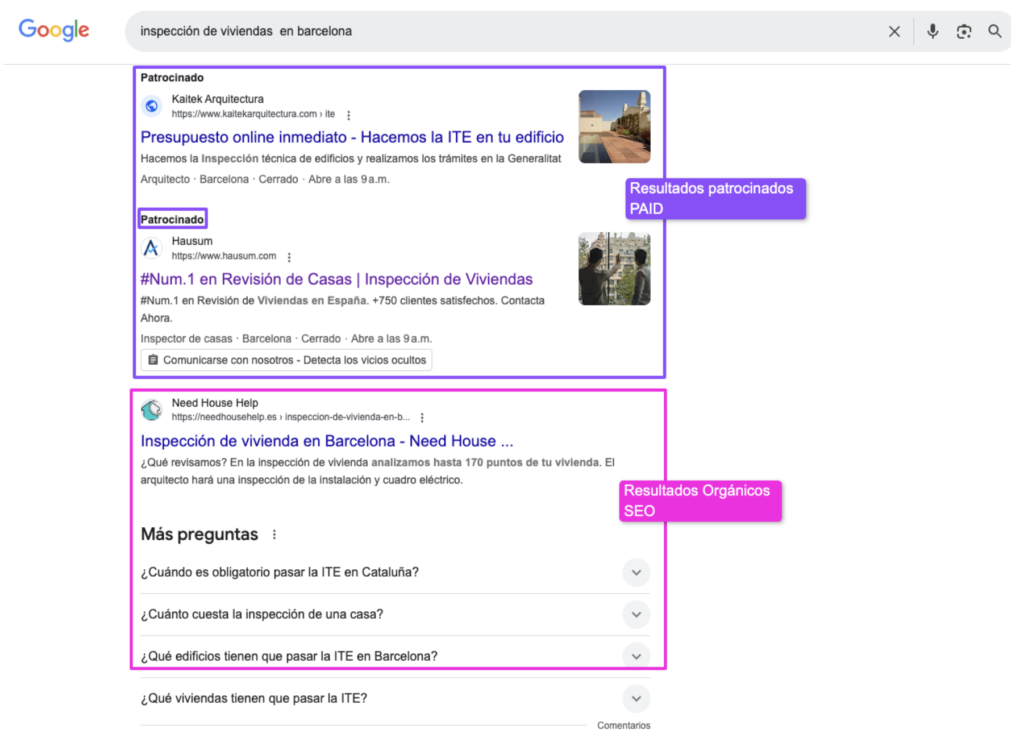Screen dimensions: 1024x751
Task: Click the search magnifier icon
Action: [994, 31]
